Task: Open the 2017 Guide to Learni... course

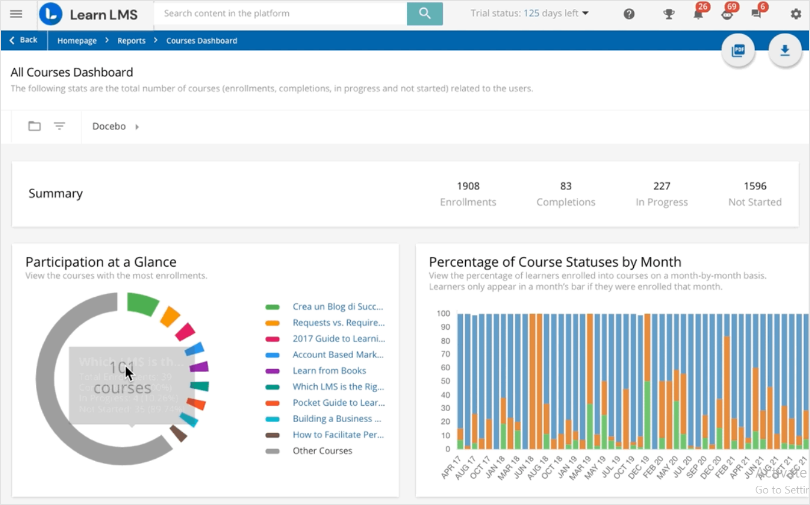Action: pos(339,339)
